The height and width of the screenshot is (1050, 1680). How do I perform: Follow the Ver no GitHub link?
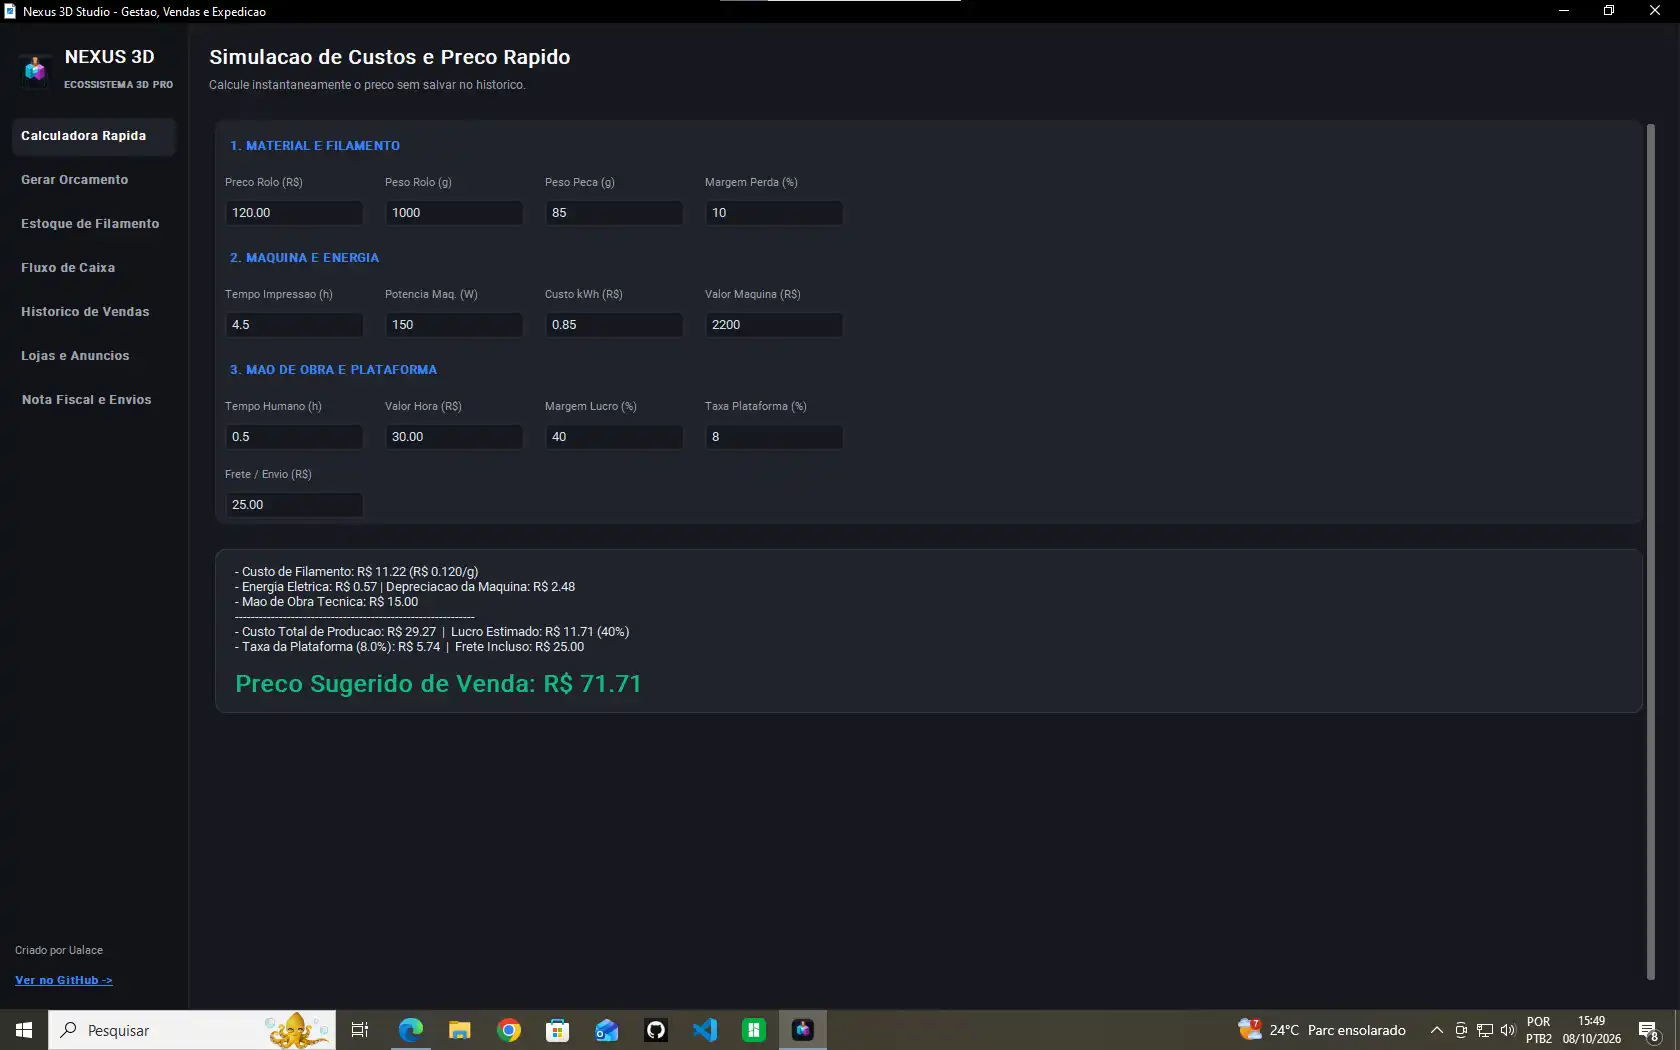[x=64, y=980]
